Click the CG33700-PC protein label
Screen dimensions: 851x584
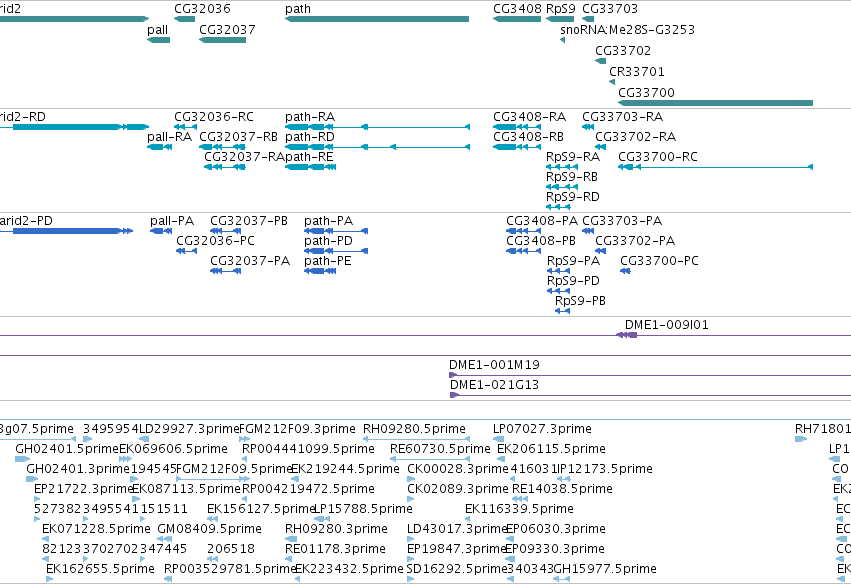click(659, 261)
